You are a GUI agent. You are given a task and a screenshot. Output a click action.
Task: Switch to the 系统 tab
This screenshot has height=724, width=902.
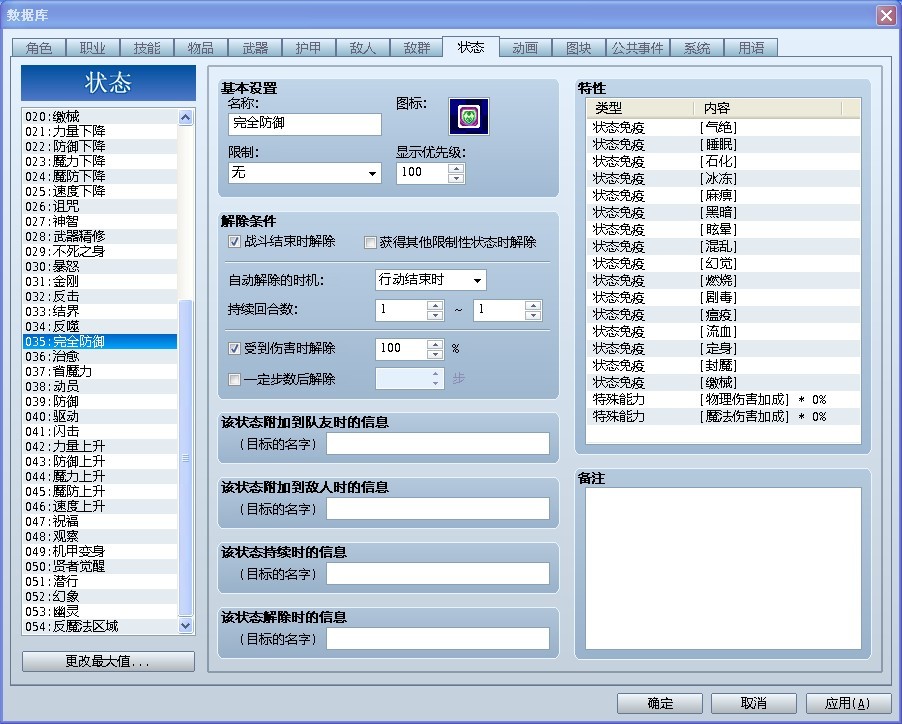point(697,48)
